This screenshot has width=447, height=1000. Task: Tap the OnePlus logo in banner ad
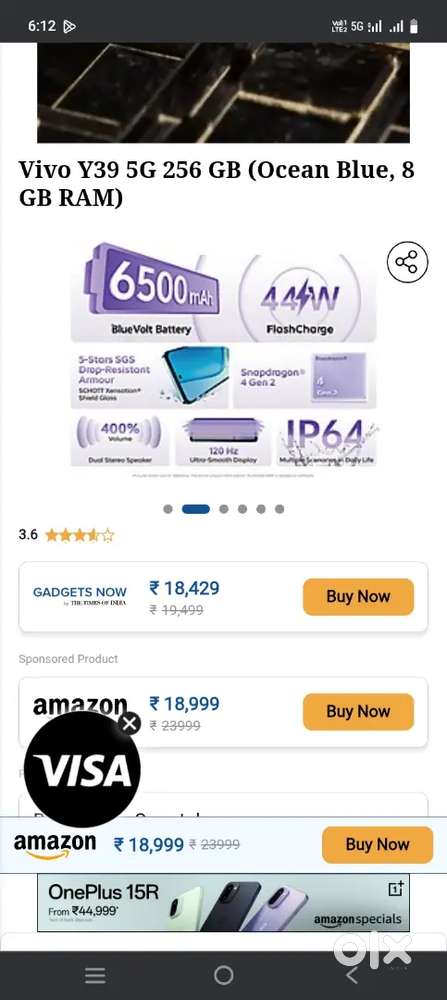pyautogui.click(x=395, y=889)
